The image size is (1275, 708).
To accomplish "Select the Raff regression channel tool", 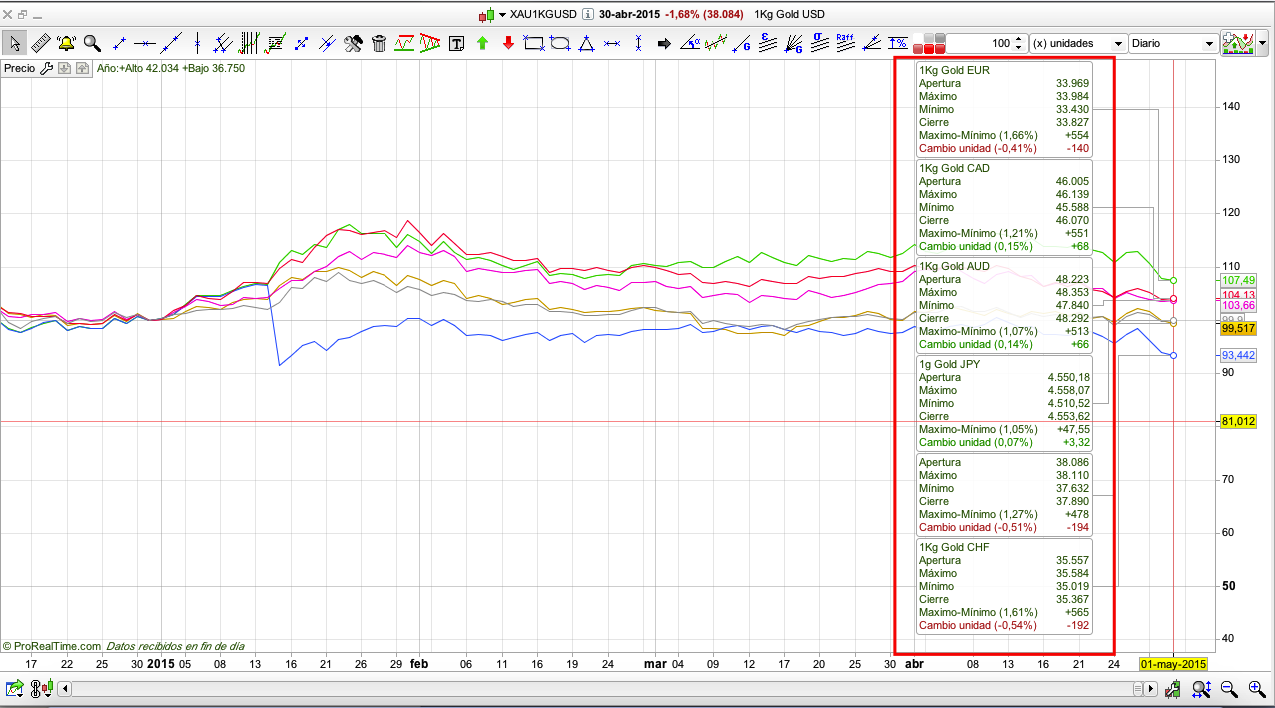I will tap(845, 43).
